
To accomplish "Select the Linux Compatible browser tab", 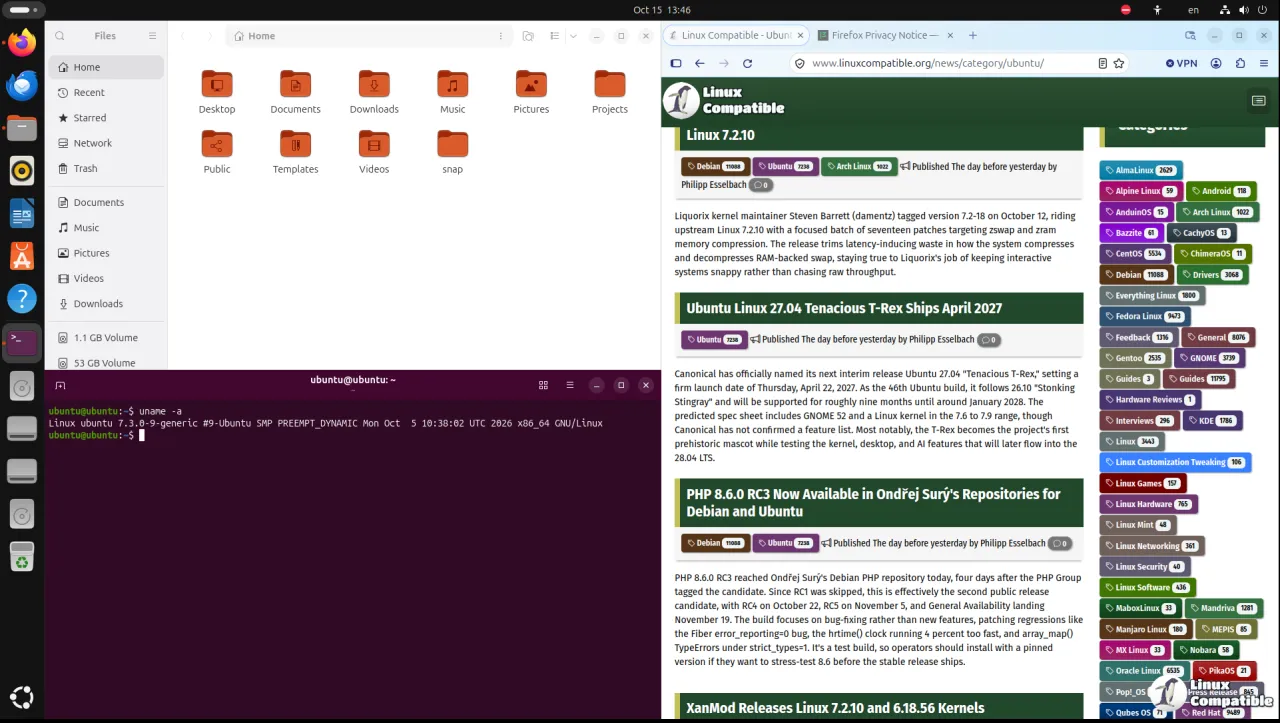I will (x=735, y=35).
